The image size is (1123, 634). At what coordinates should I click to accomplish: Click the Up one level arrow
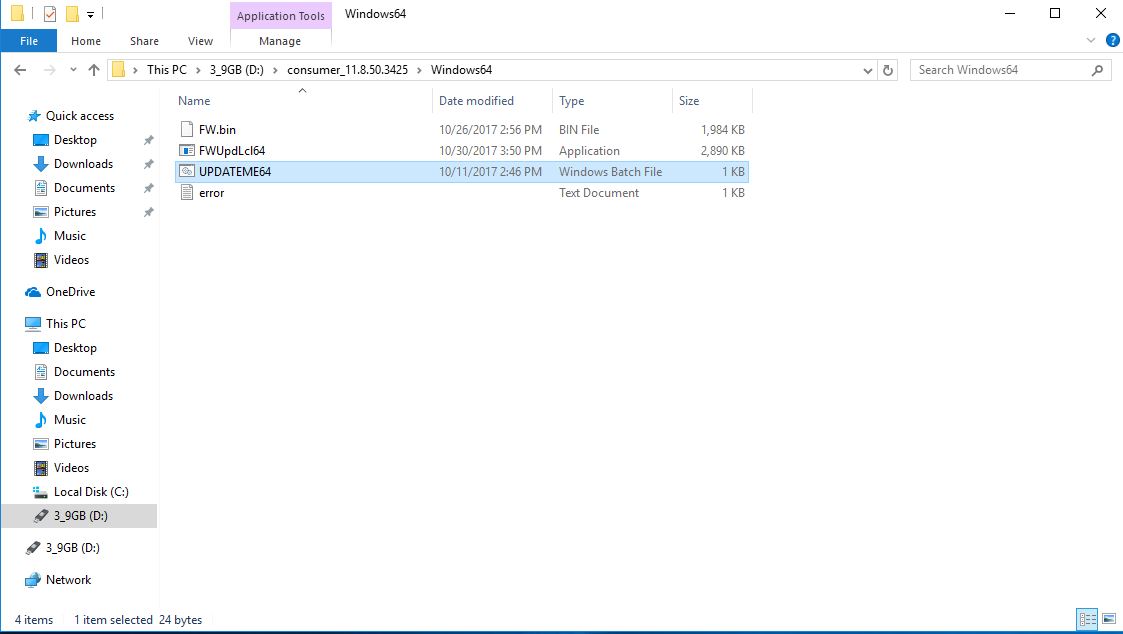pos(94,70)
